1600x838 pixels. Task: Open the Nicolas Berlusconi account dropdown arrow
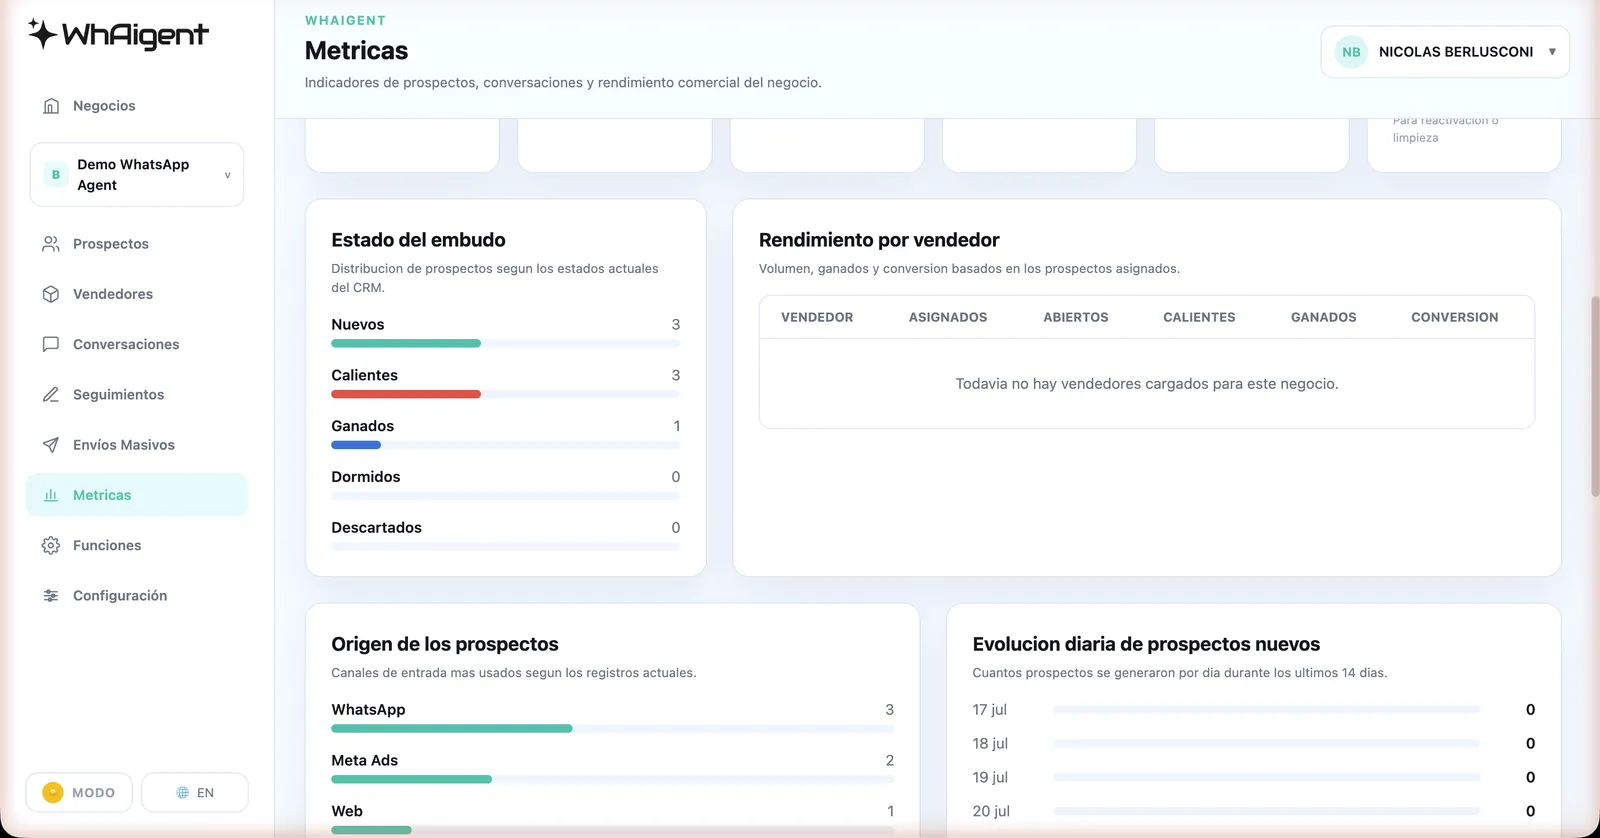pyautogui.click(x=1552, y=52)
